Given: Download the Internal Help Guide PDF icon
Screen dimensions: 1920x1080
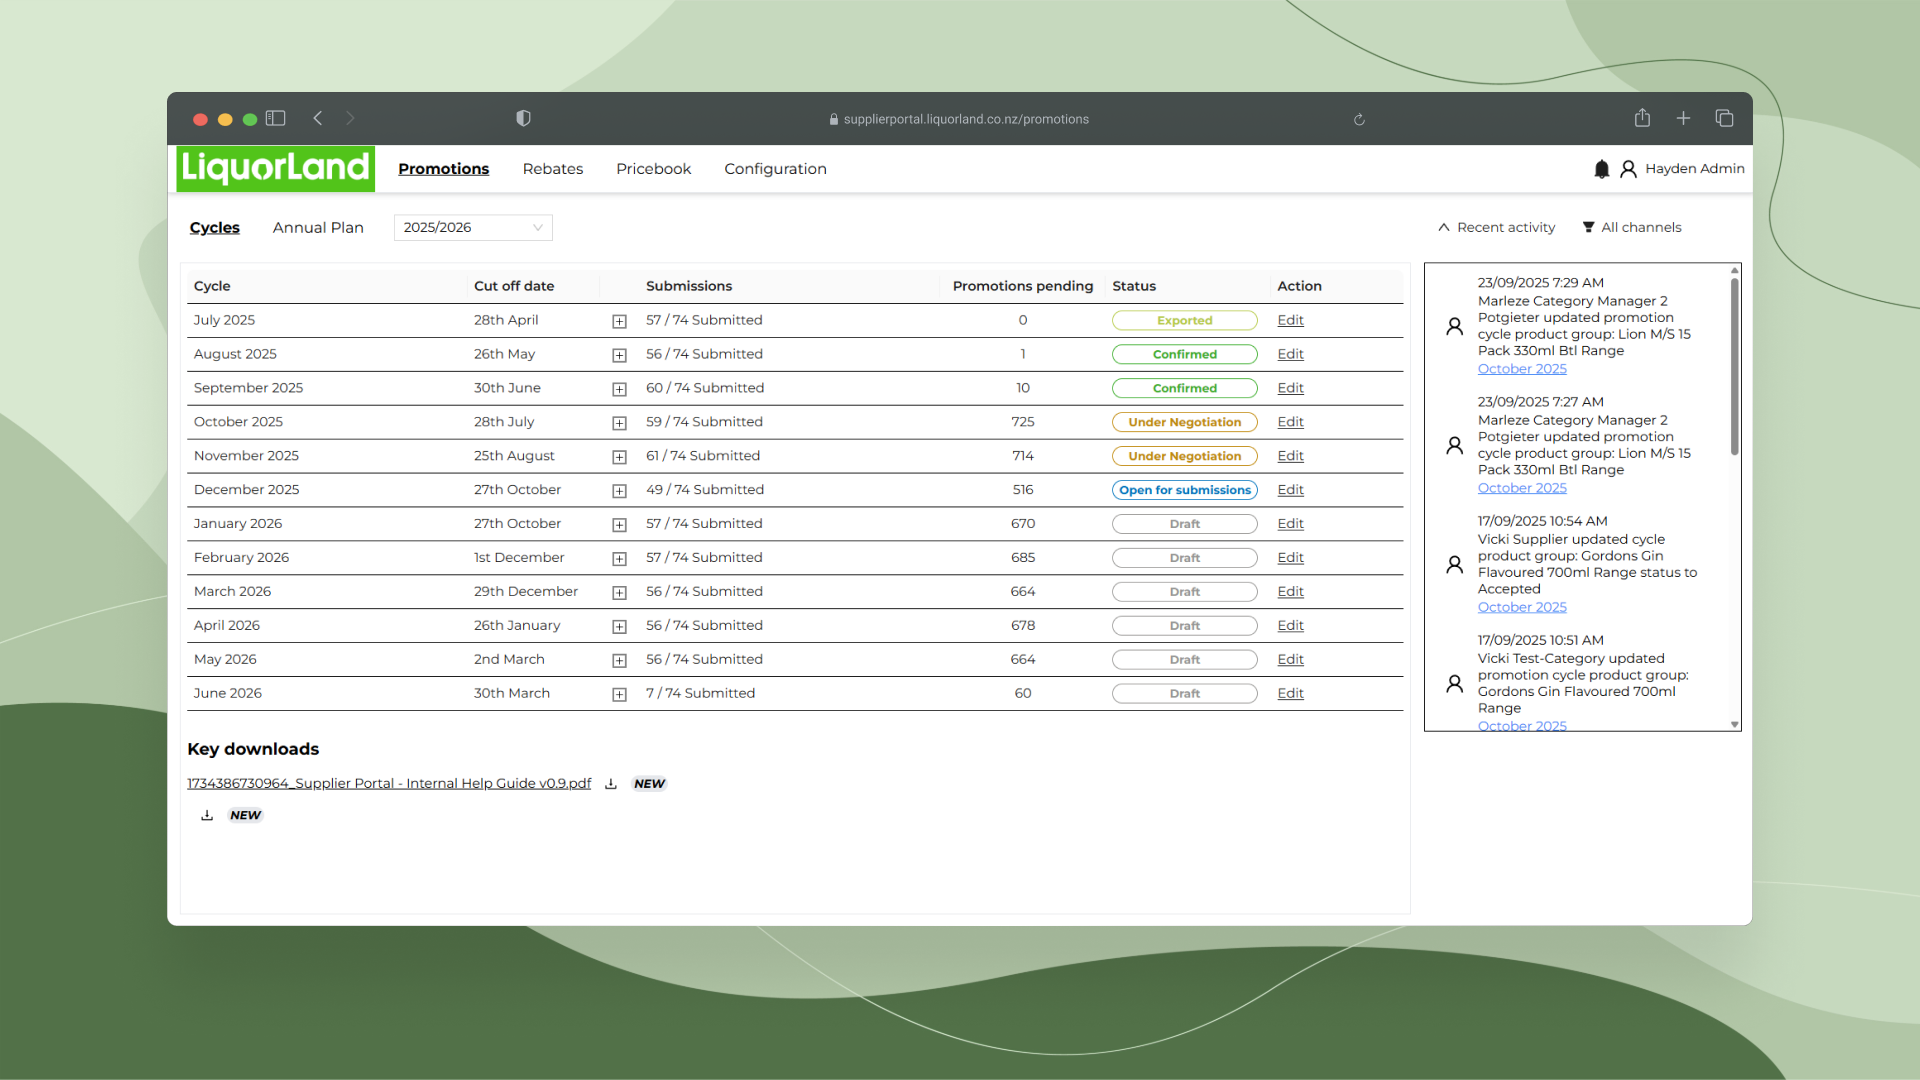Looking at the screenshot, I should coord(611,784).
